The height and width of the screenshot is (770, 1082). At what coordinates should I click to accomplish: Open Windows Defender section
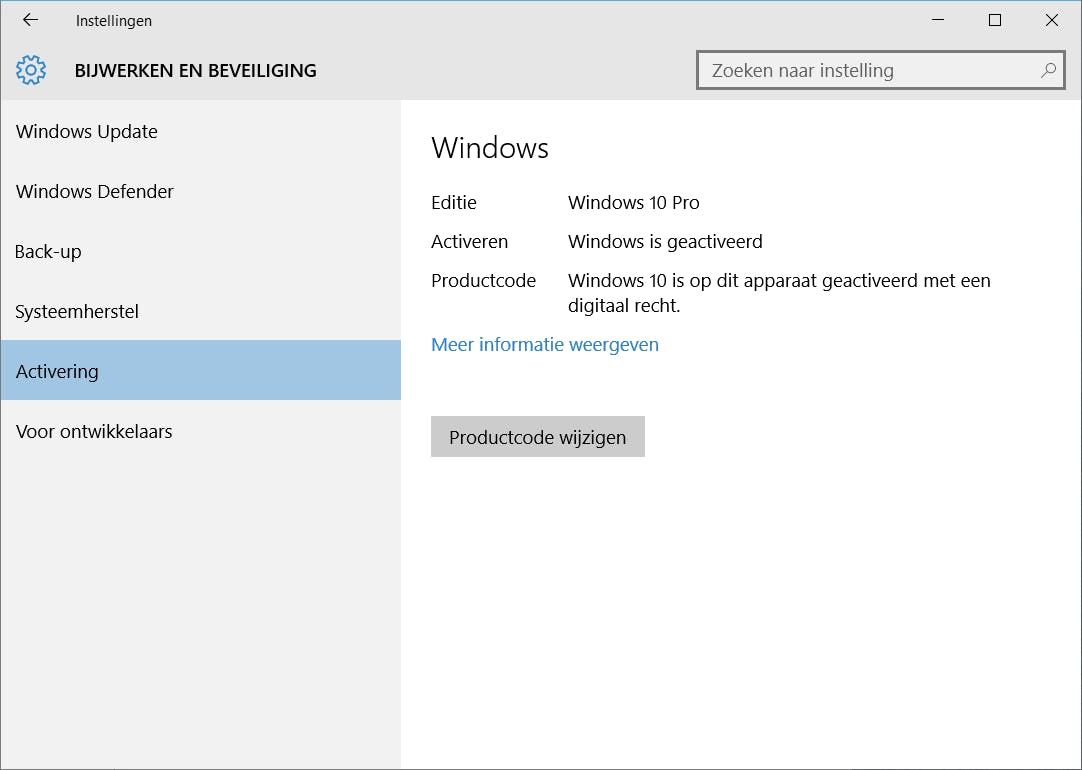click(200, 191)
